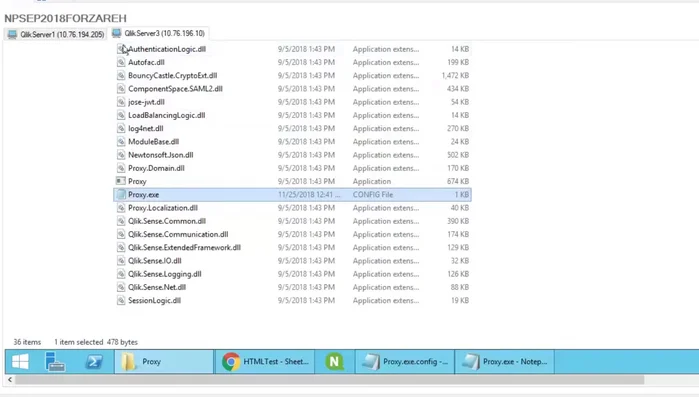
Task: Select the Proxy.Domain.dll file name
Action: click(156, 168)
